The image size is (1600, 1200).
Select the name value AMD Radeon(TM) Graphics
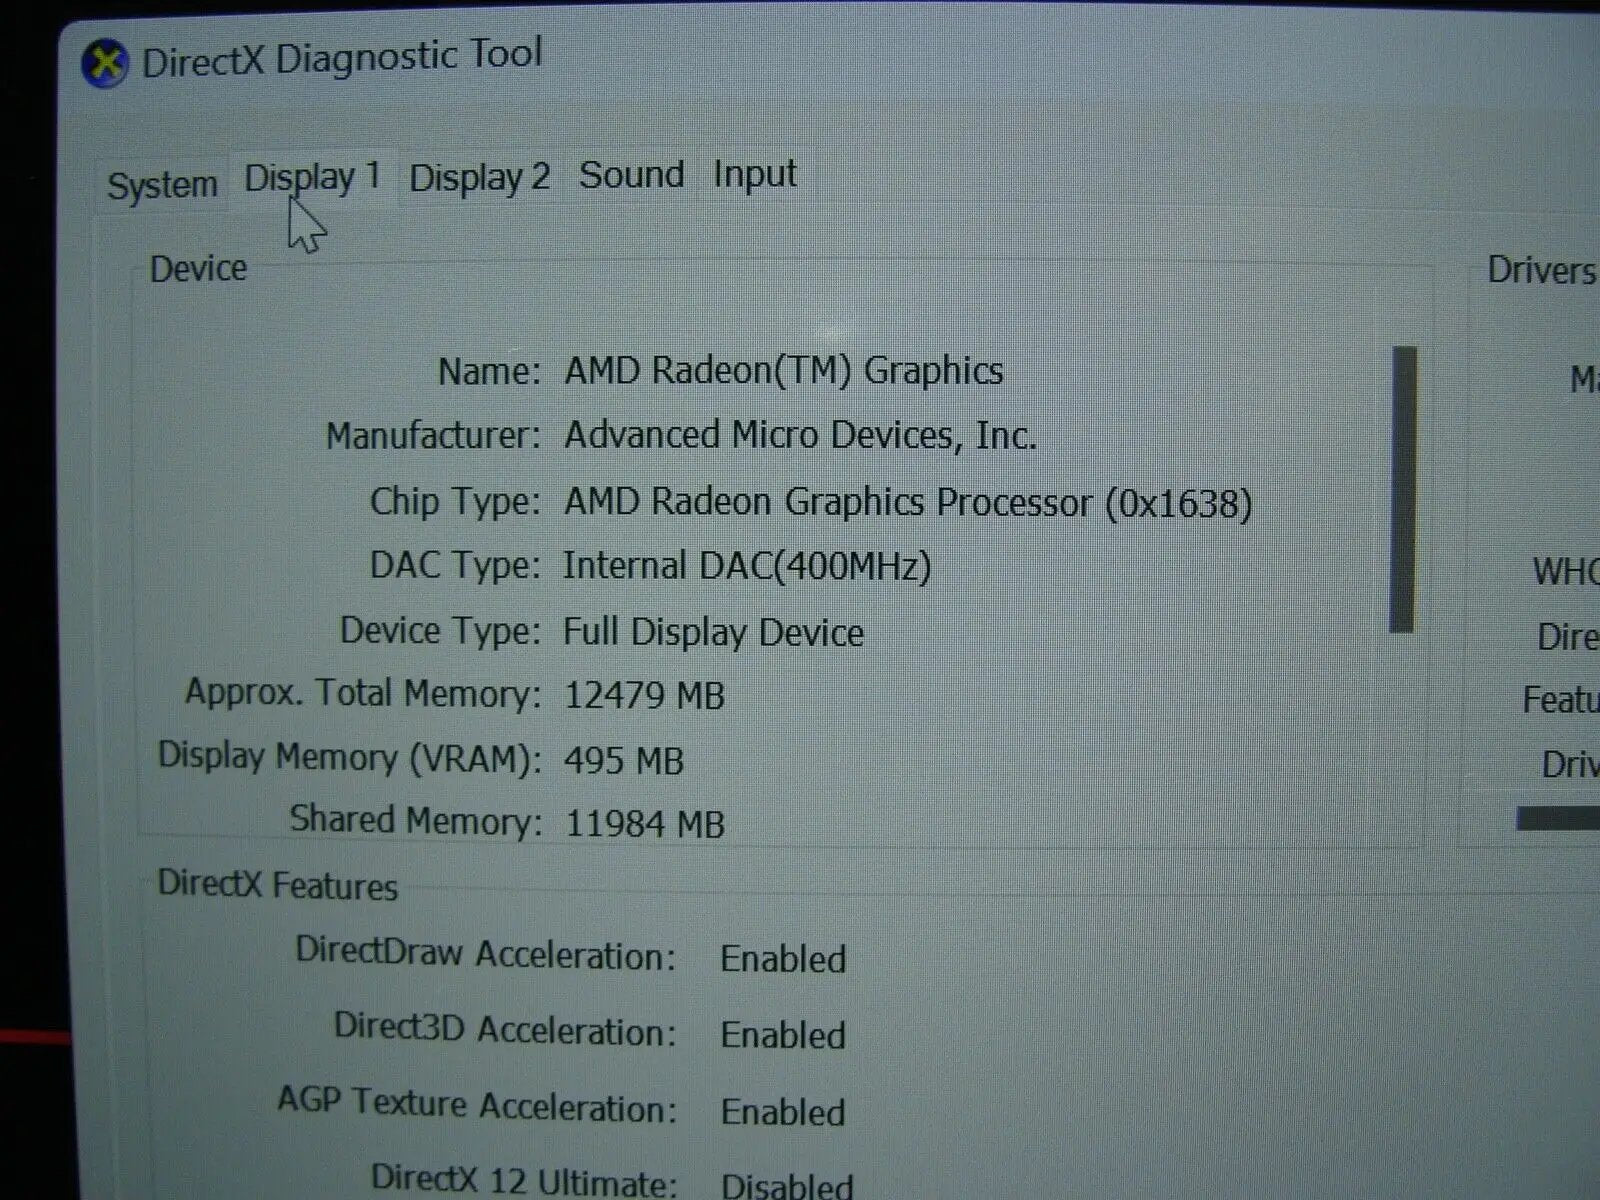(x=784, y=370)
